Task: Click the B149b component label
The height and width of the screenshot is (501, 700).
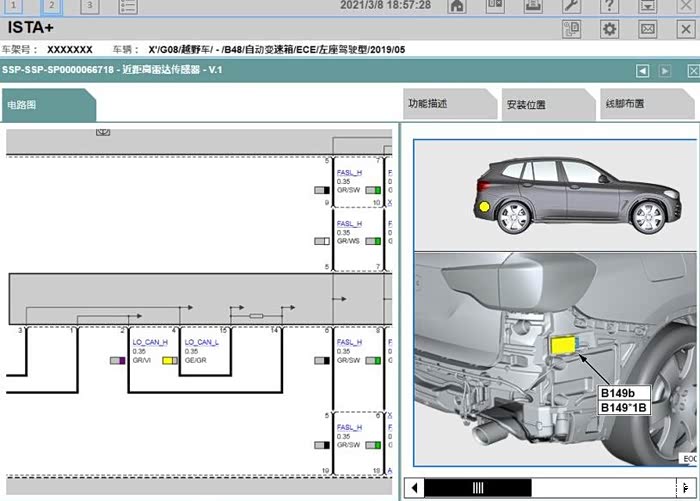Action: [624, 393]
